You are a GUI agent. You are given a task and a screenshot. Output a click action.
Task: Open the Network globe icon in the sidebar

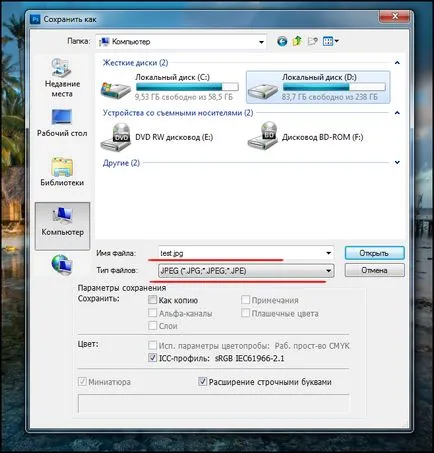coord(62,265)
